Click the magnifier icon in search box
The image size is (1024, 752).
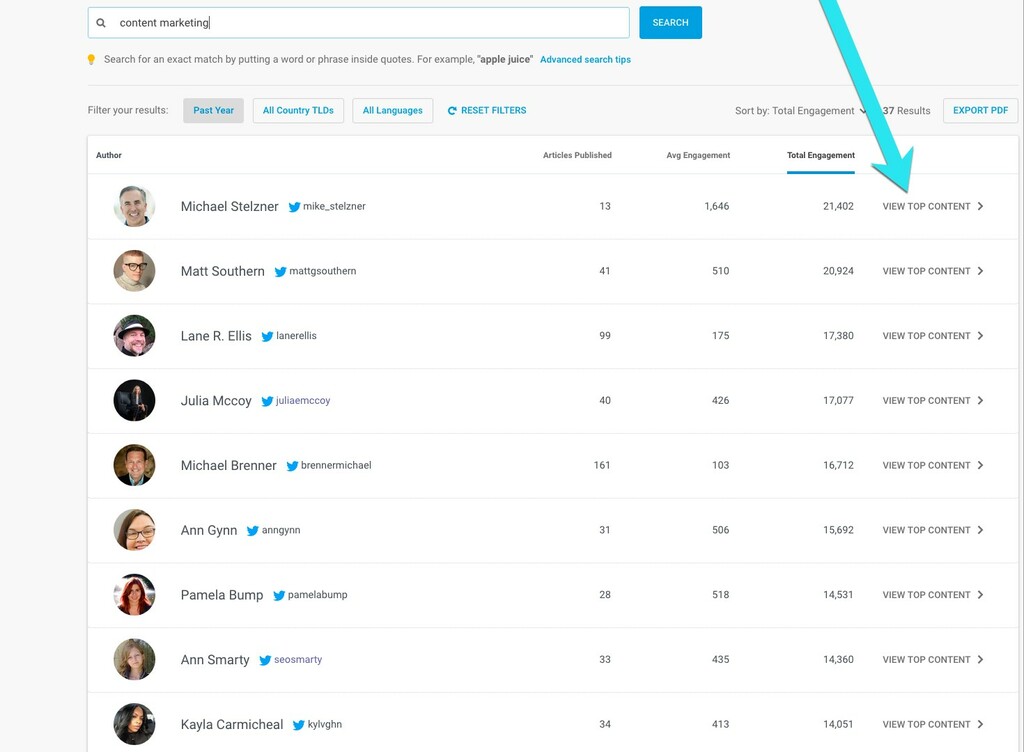click(x=101, y=23)
